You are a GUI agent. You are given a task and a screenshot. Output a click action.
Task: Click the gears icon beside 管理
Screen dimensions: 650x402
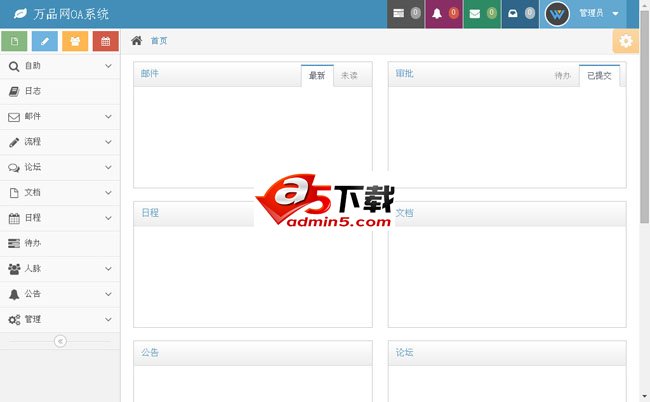pos(14,320)
